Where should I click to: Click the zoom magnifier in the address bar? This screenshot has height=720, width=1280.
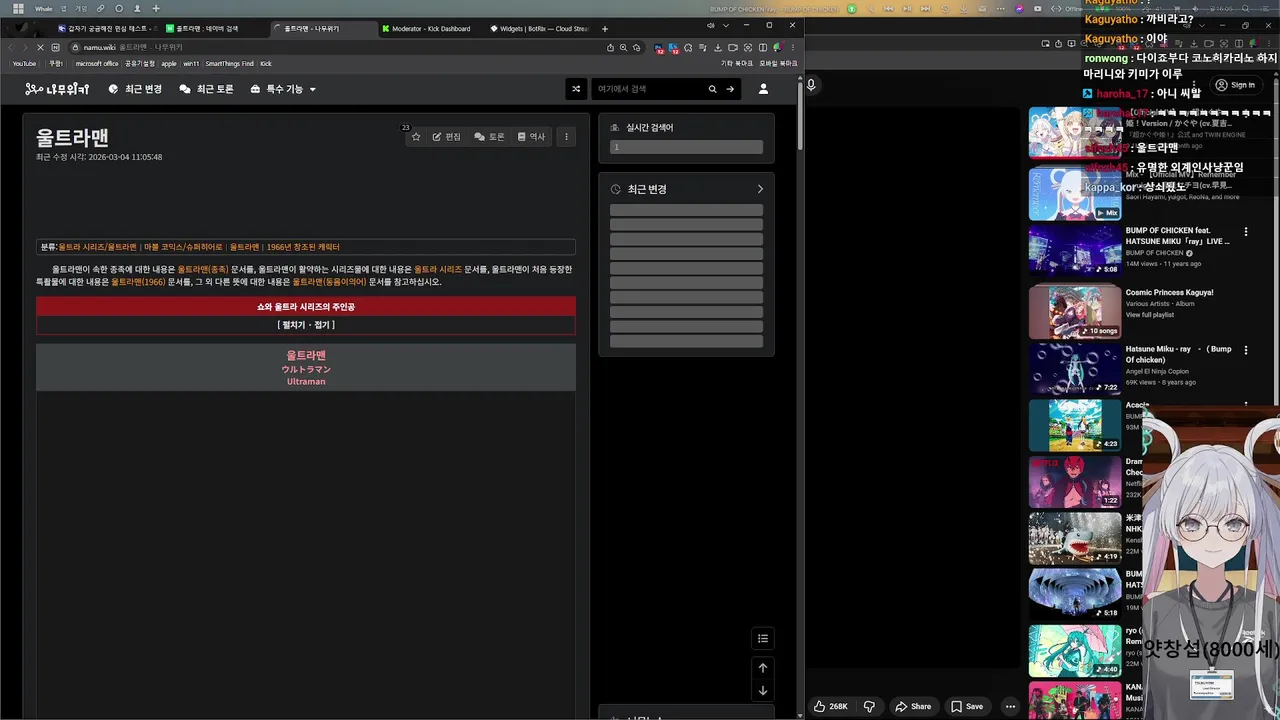623,47
